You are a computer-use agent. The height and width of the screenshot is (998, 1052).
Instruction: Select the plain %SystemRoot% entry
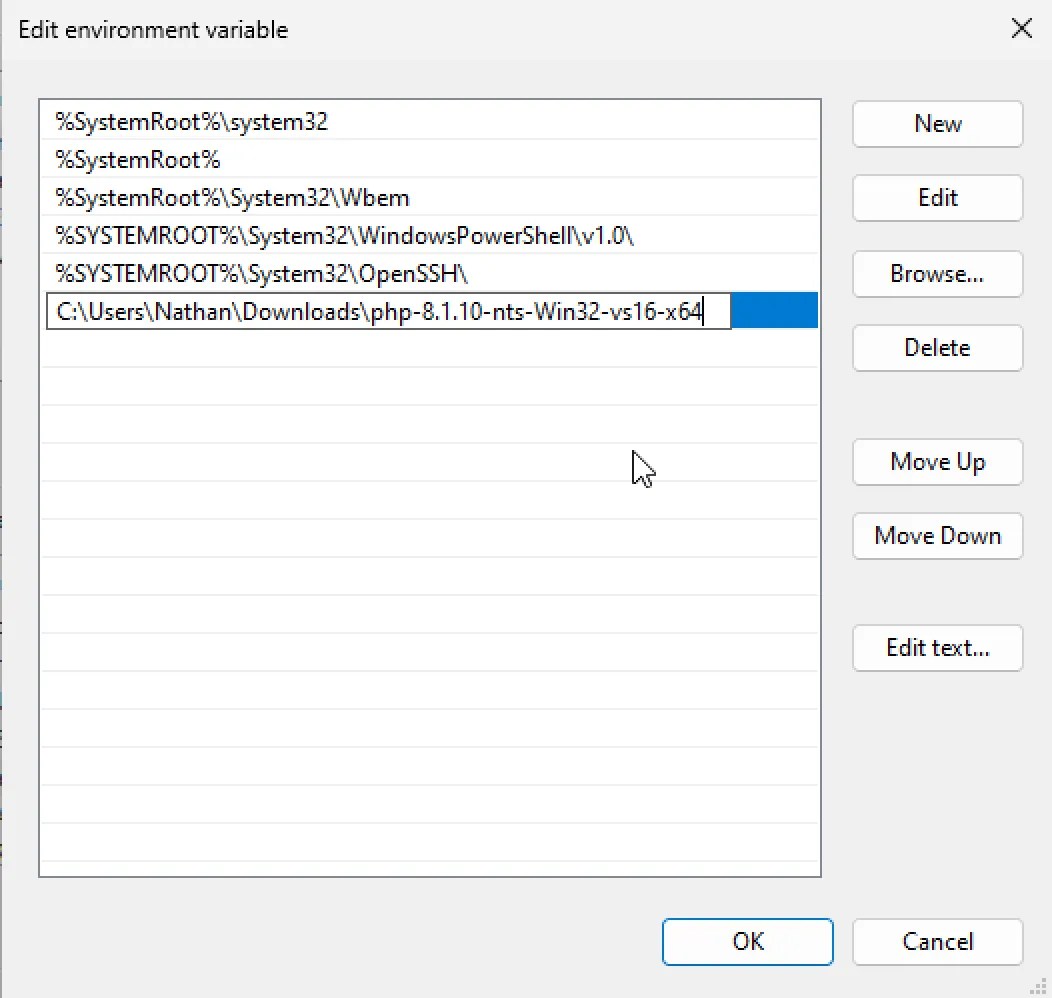click(429, 160)
